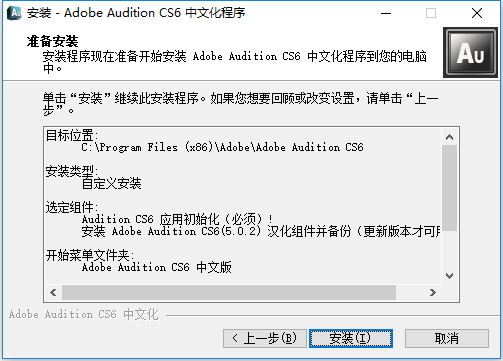Go back with the 上一步(B) button

pos(265,338)
